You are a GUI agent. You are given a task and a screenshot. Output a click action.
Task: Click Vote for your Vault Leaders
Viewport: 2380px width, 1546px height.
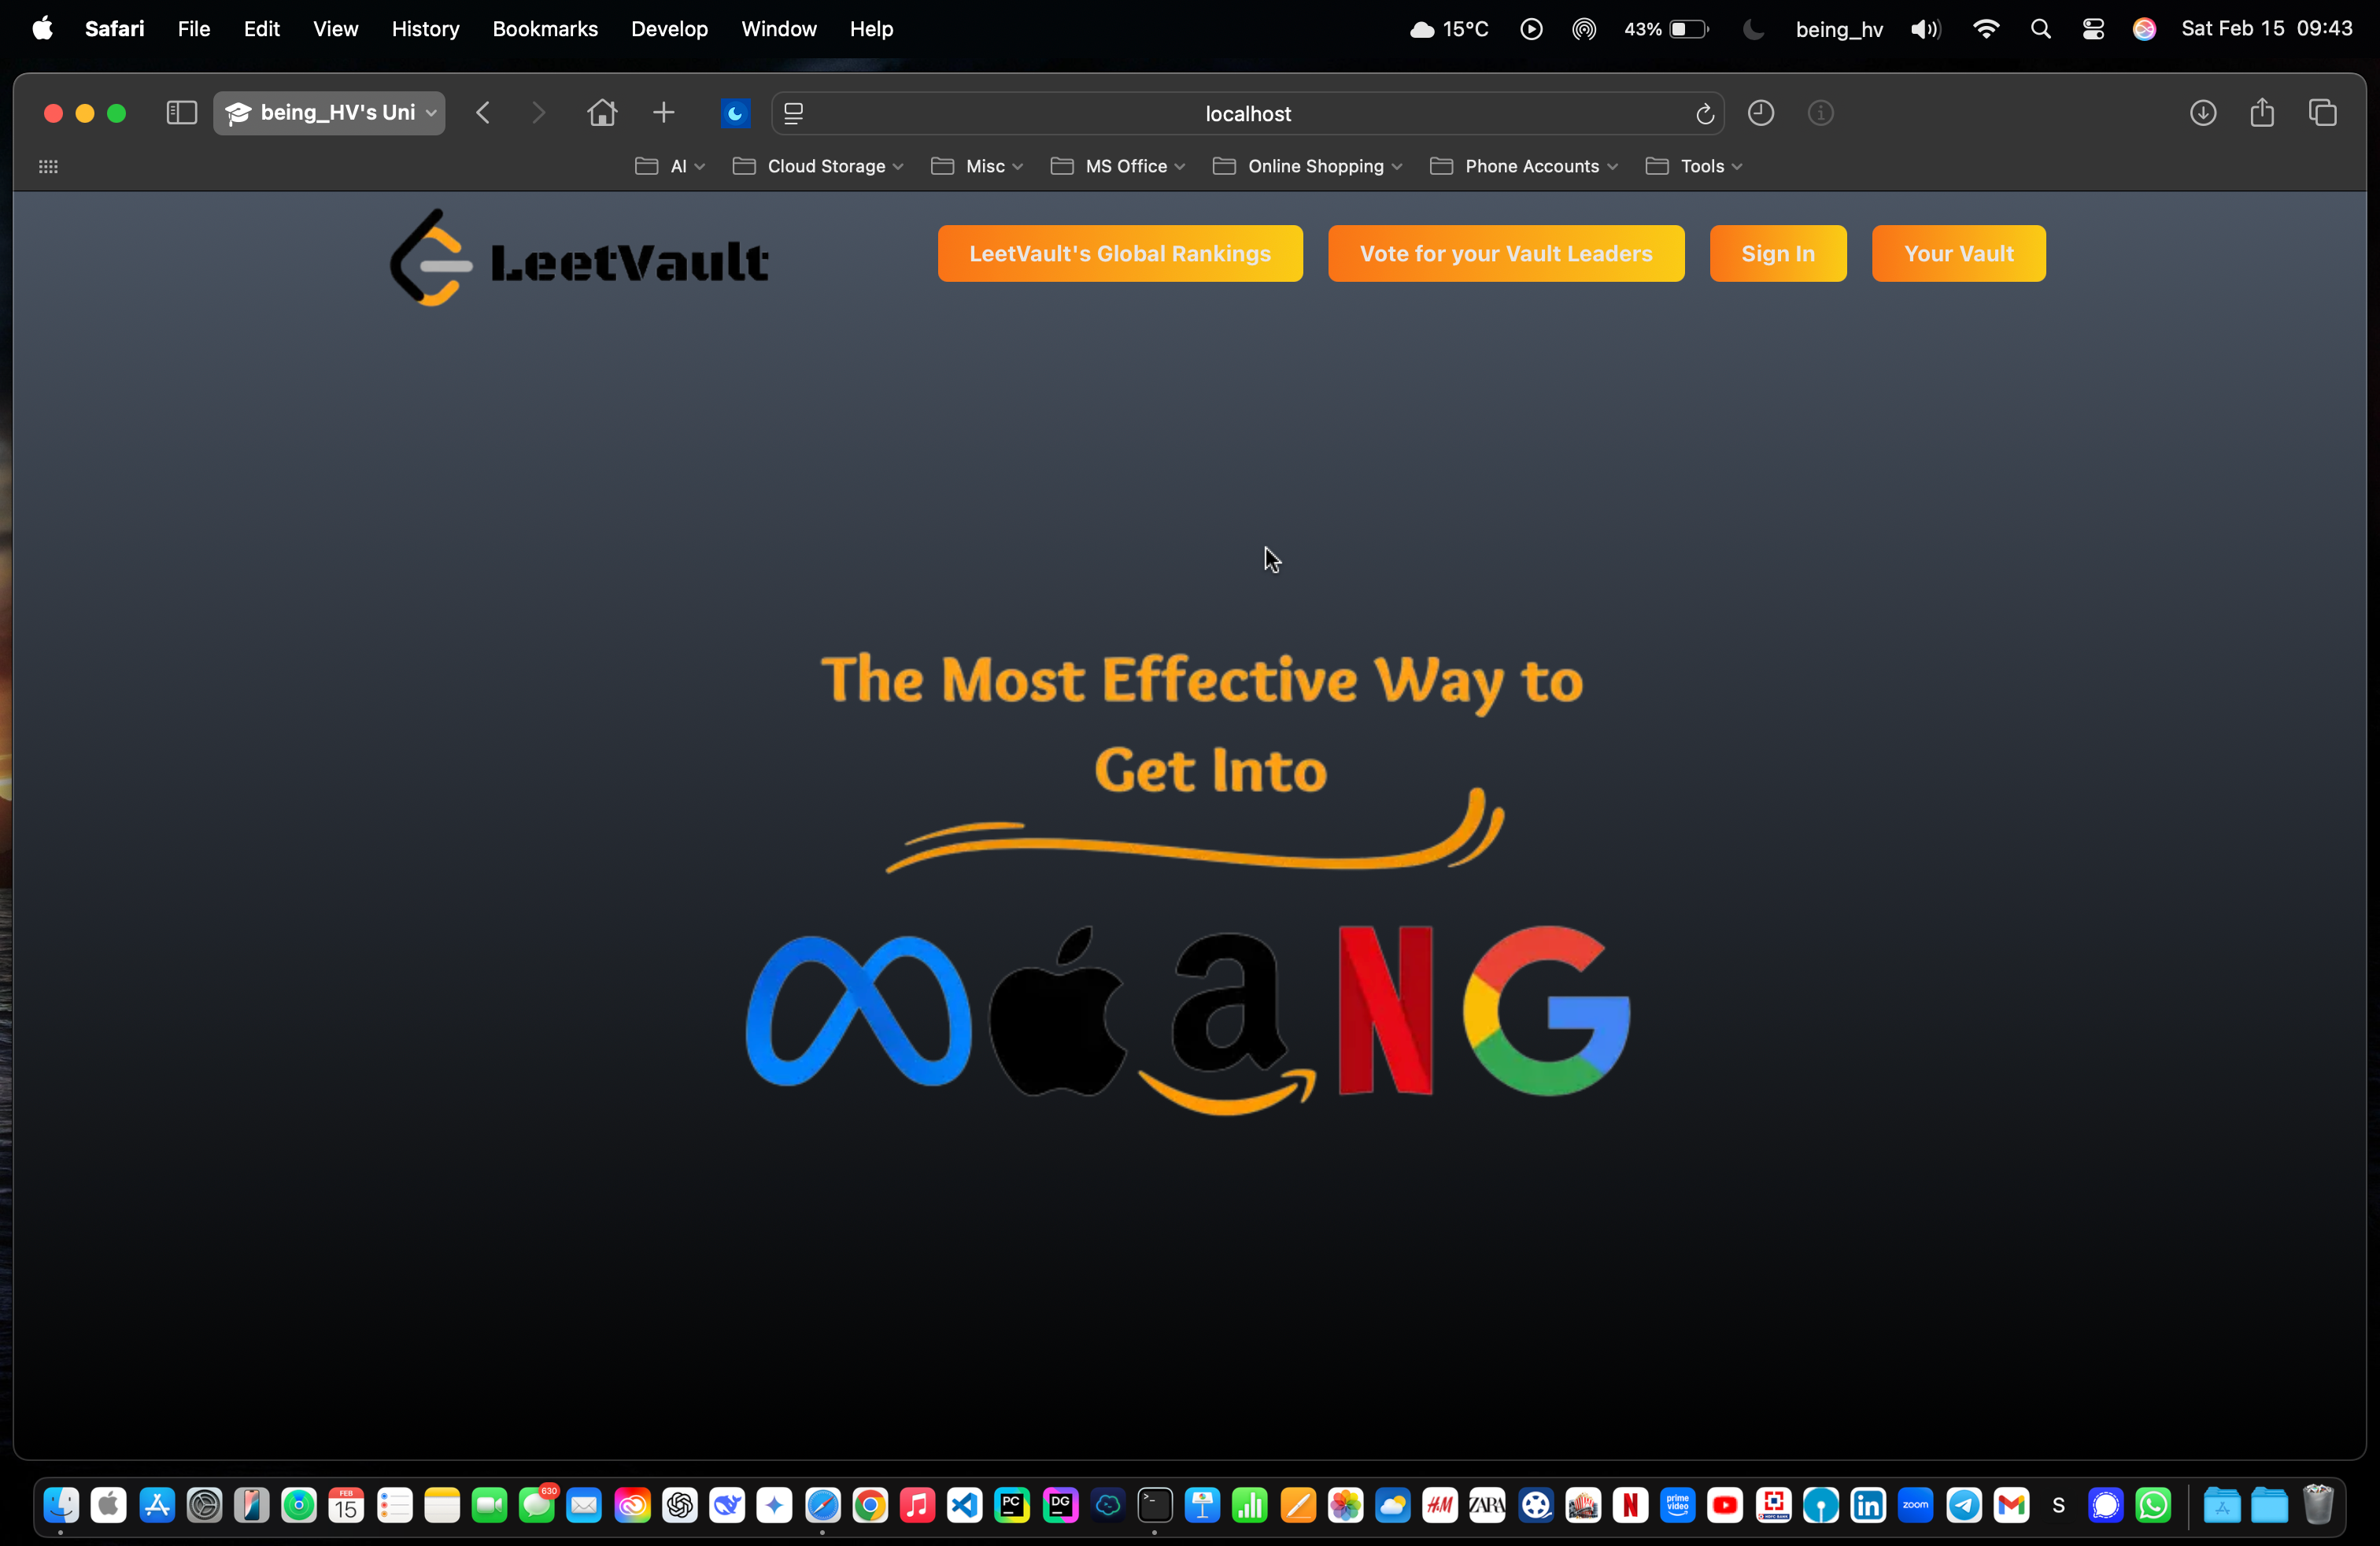click(1505, 253)
